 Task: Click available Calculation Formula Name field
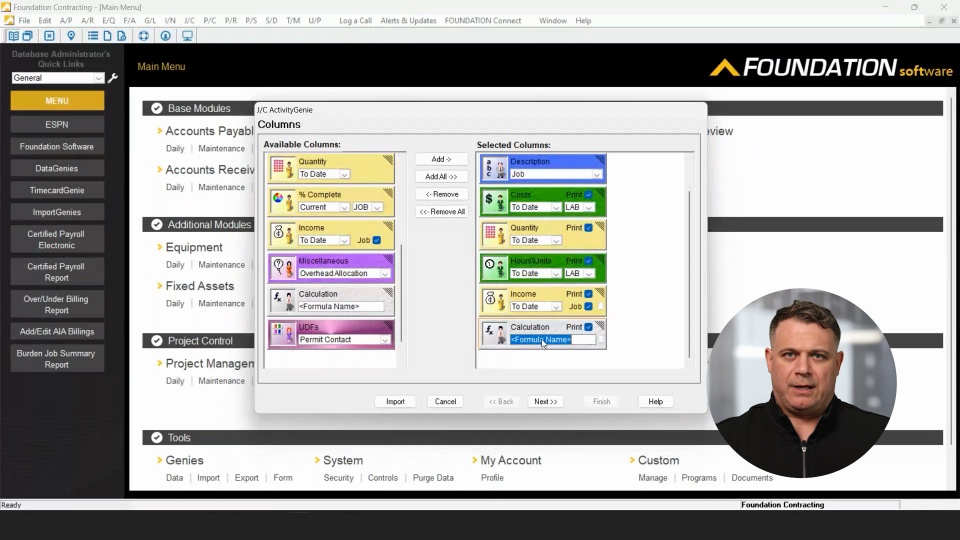340,306
